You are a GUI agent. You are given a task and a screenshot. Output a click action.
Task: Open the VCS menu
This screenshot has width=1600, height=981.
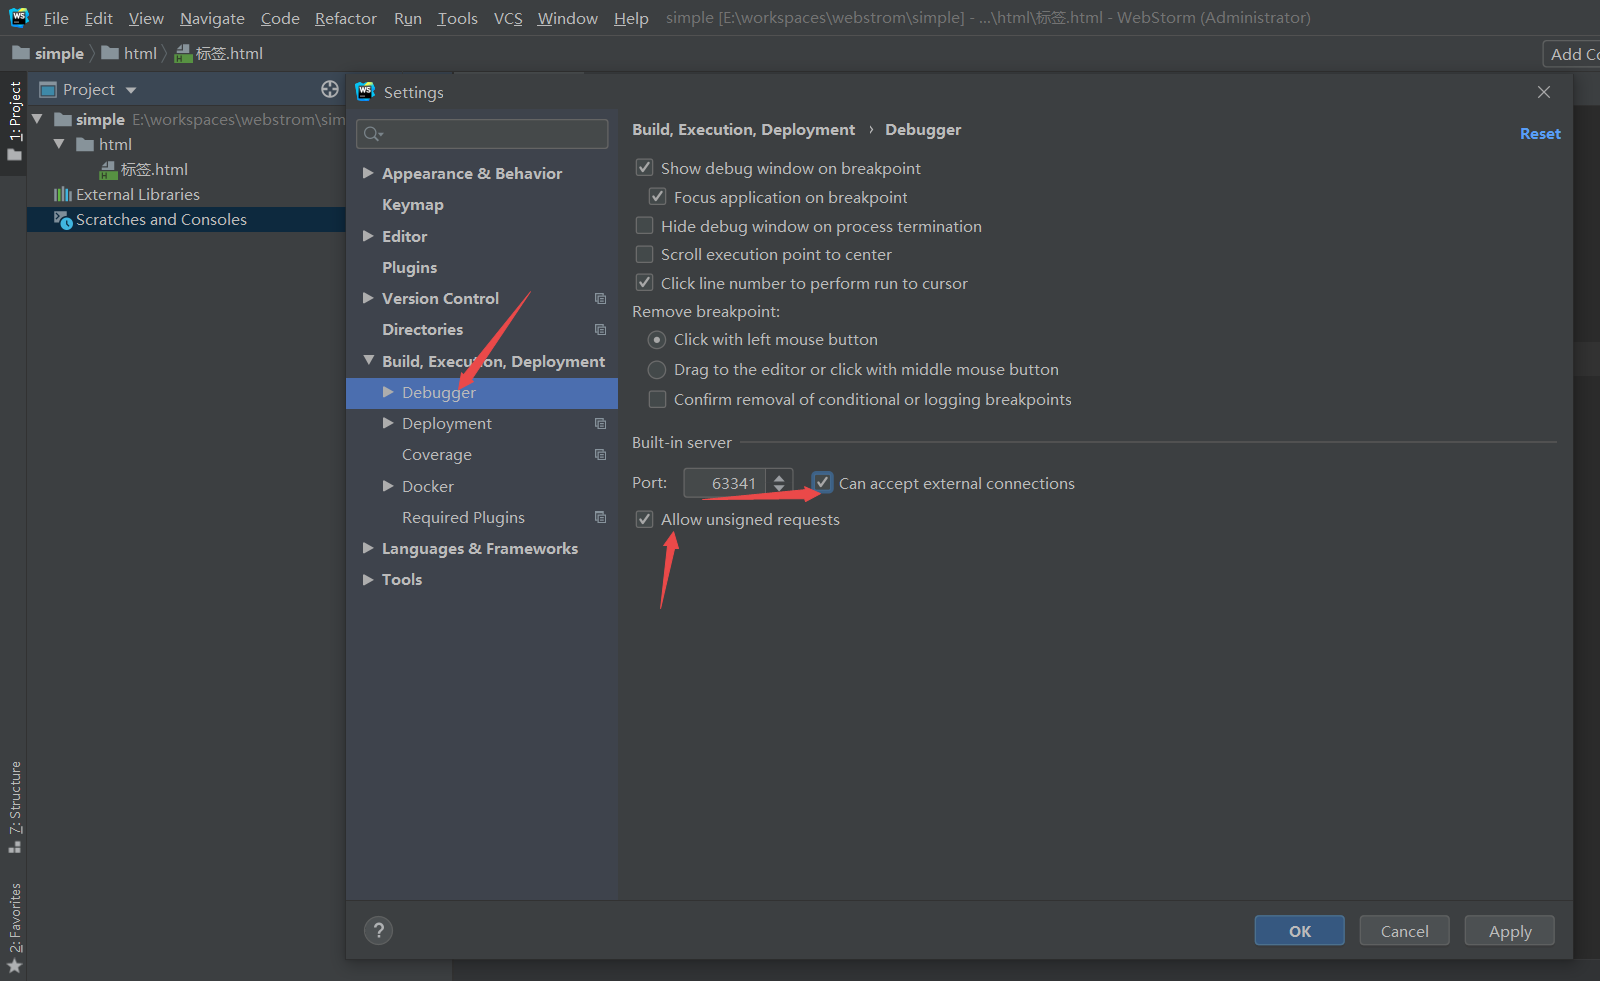click(508, 17)
